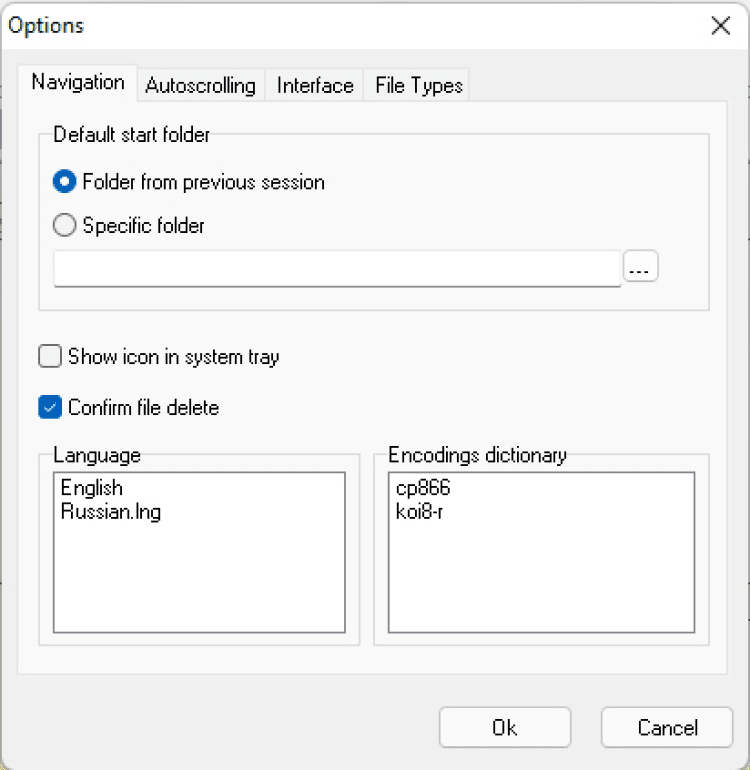
Task: Pick Russian.lng from the Language list
Action: (x=110, y=512)
